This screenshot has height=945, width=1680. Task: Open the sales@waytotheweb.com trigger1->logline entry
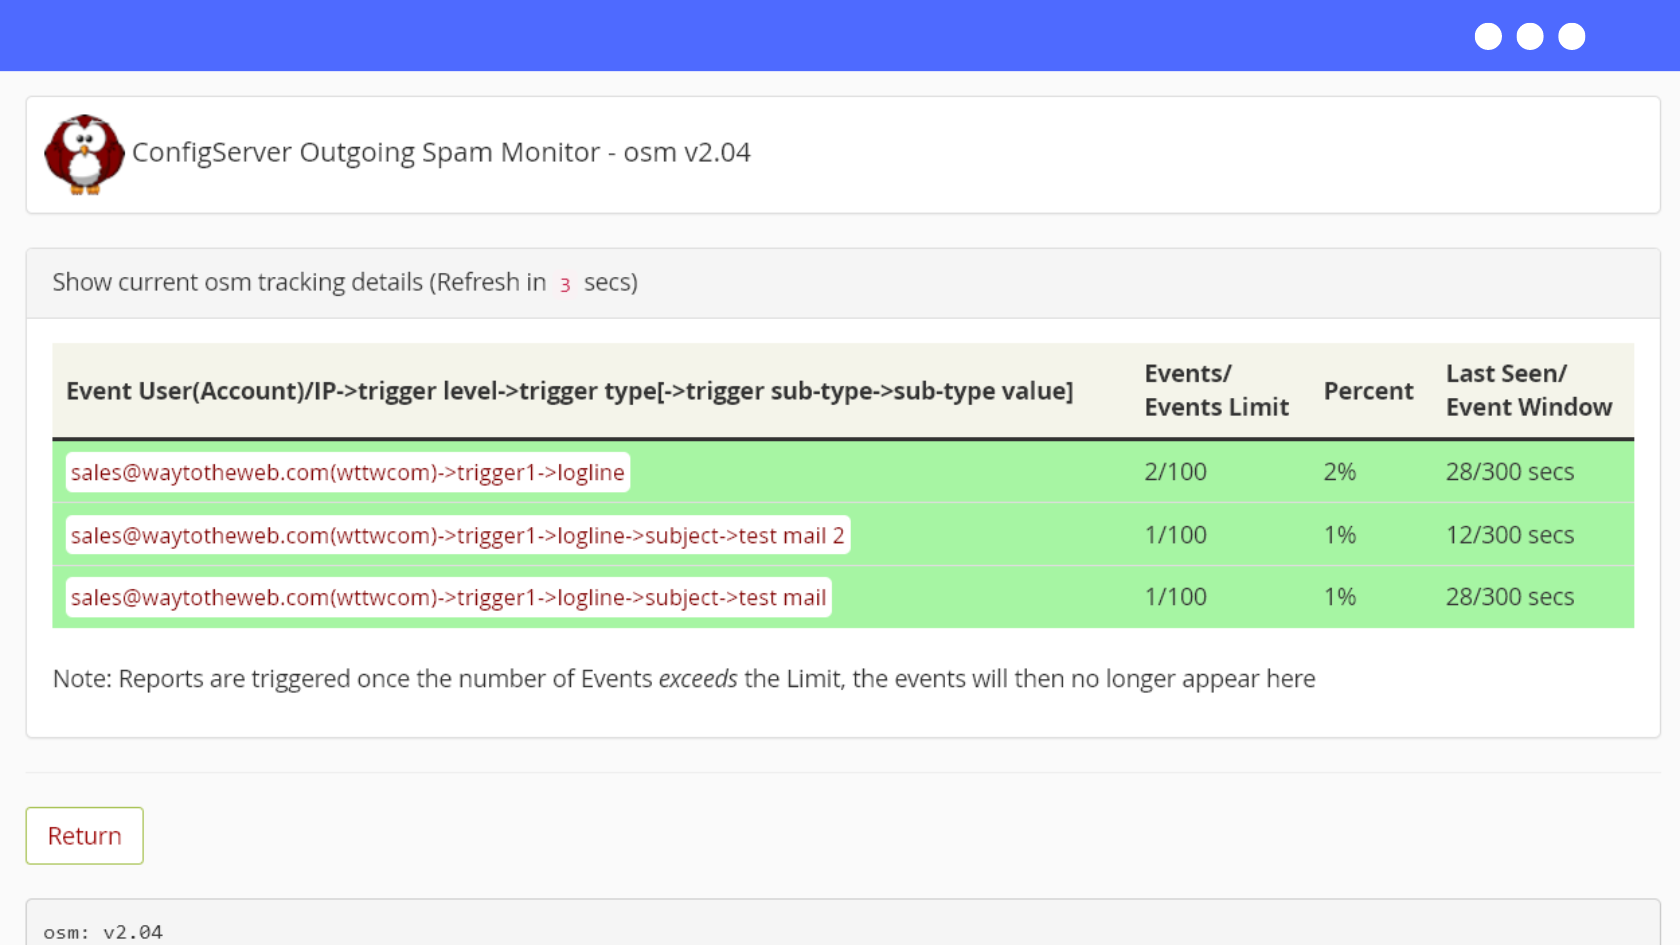(x=347, y=472)
